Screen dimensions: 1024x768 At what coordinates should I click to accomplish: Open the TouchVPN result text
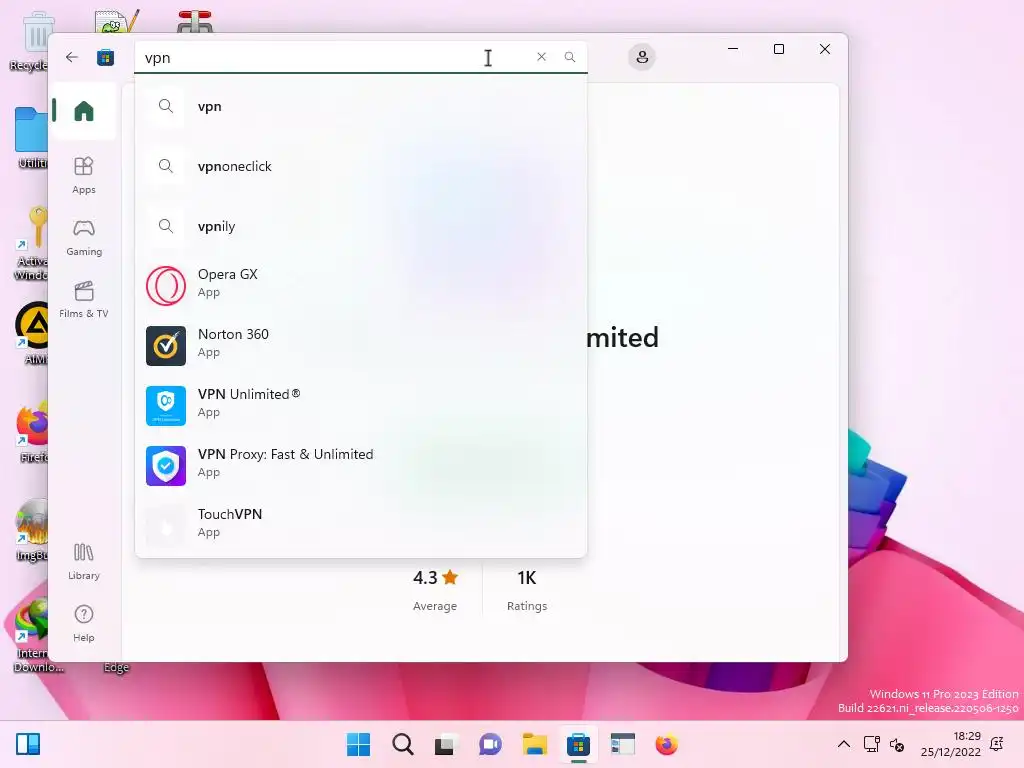[x=230, y=515]
